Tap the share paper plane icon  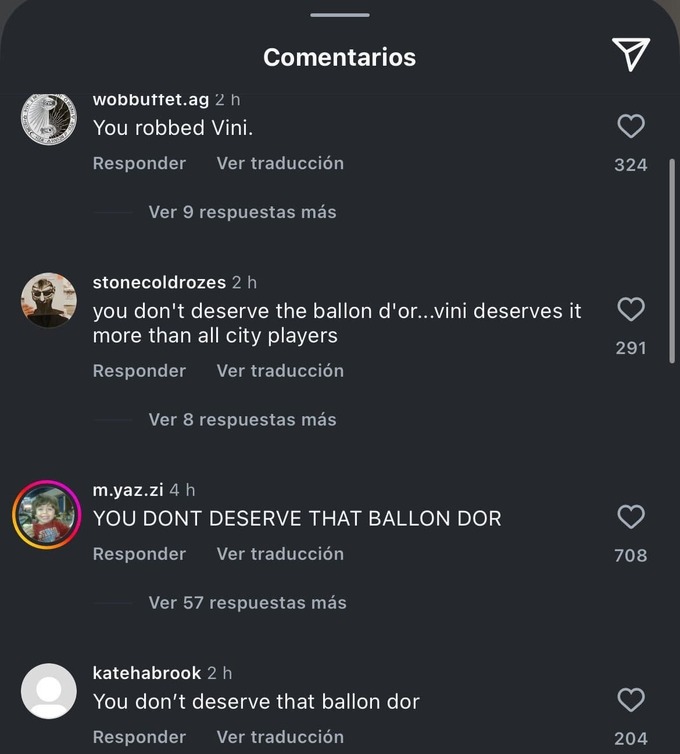[631, 54]
